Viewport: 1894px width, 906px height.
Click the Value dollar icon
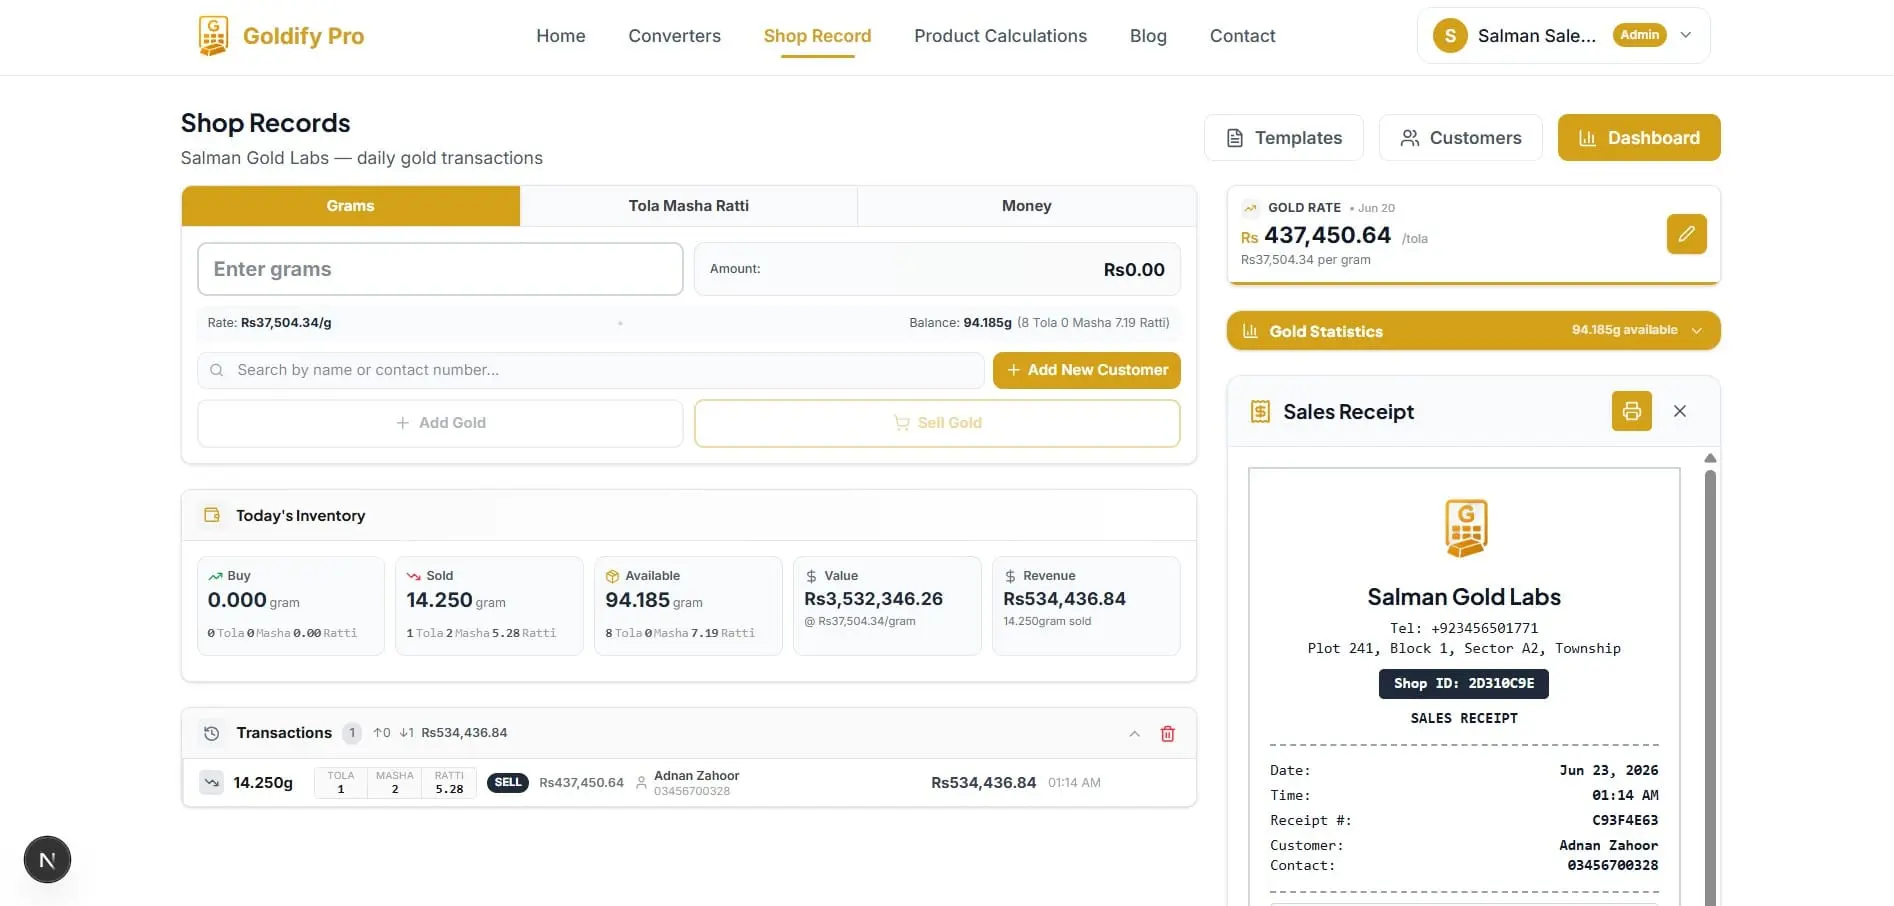[811, 576]
